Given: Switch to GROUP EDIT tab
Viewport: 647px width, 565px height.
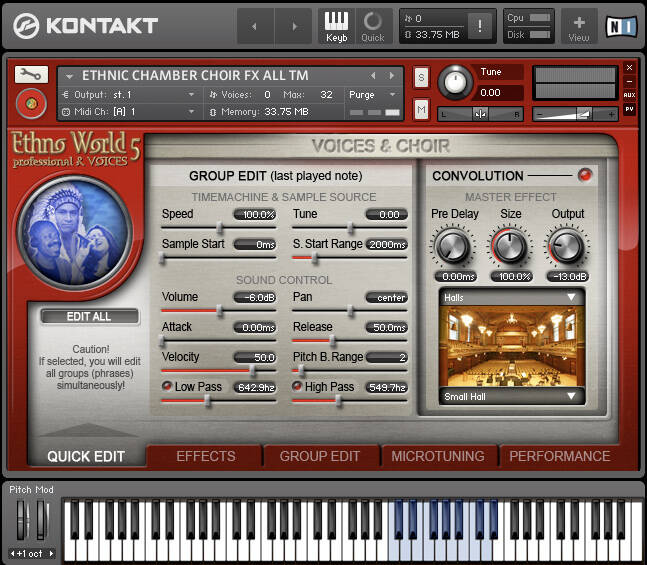Looking at the screenshot, I should (x=320, y=456).
